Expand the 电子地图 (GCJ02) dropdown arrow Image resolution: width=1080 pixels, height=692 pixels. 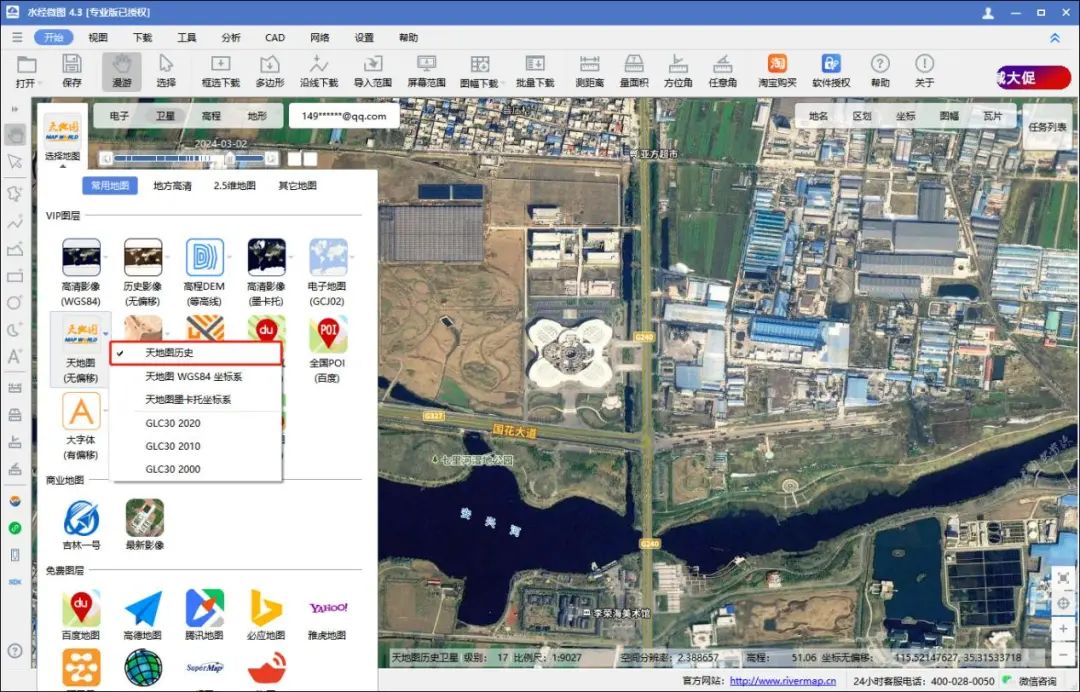coord(352,257)
